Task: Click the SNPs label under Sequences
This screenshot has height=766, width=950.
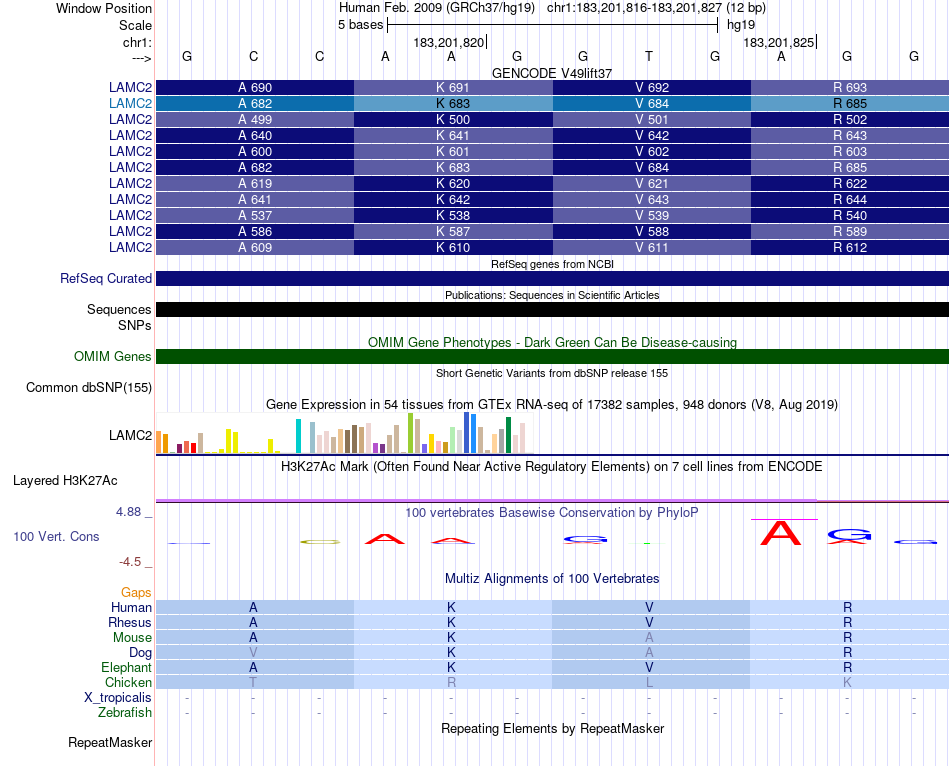Action: [x=135, y=325]
